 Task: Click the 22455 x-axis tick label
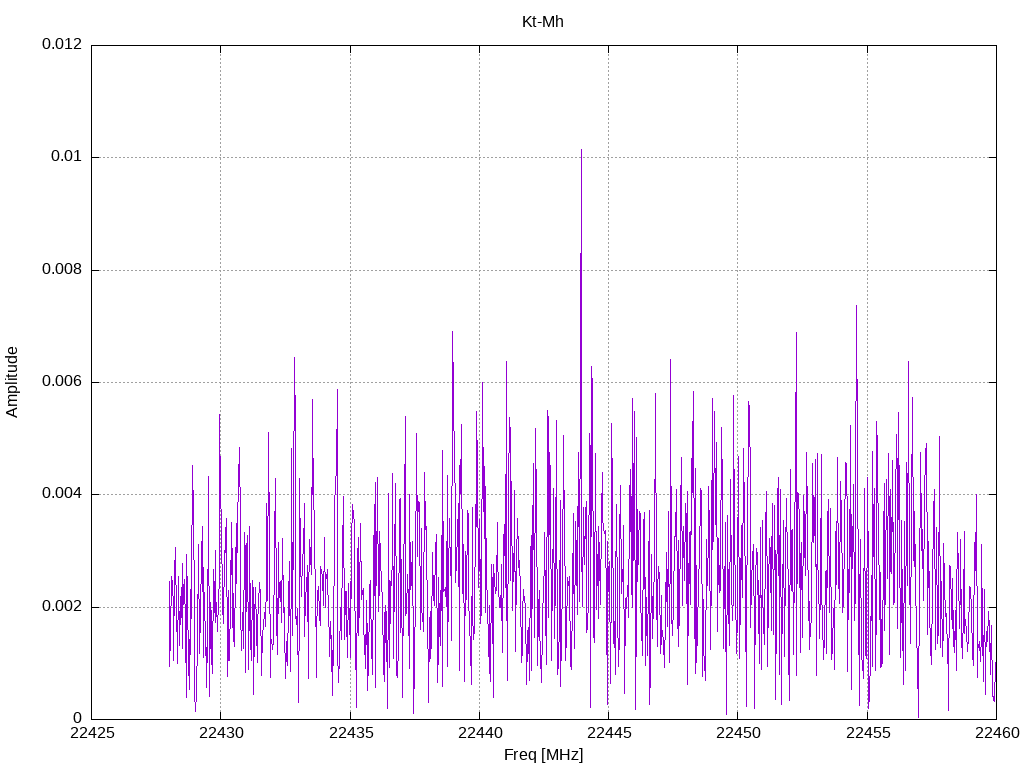(868, 733)
